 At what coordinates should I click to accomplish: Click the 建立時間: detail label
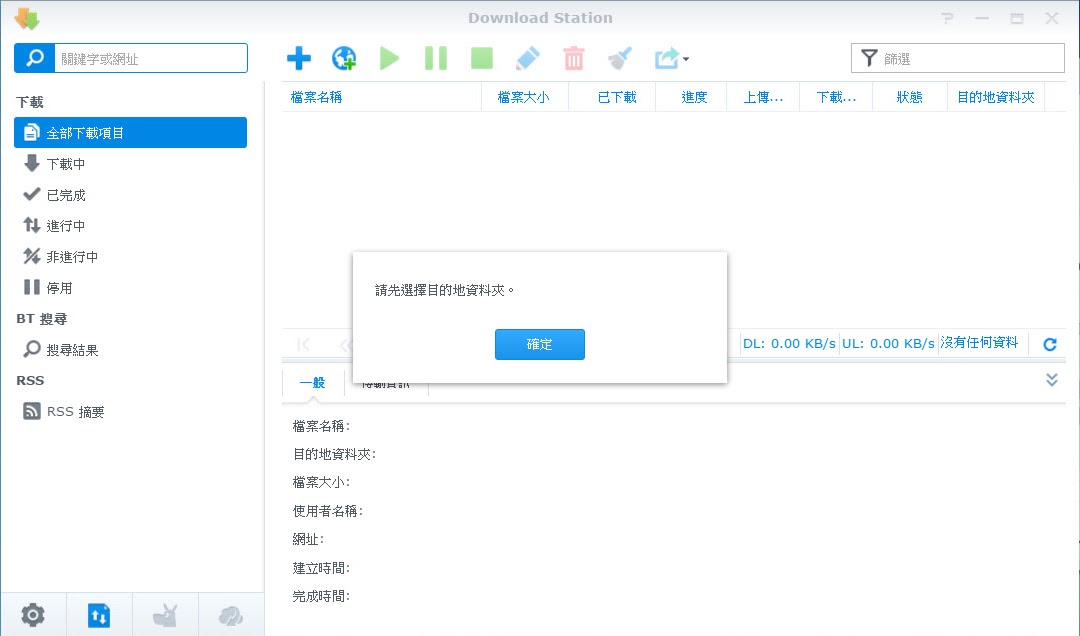[x=321, y=568]
